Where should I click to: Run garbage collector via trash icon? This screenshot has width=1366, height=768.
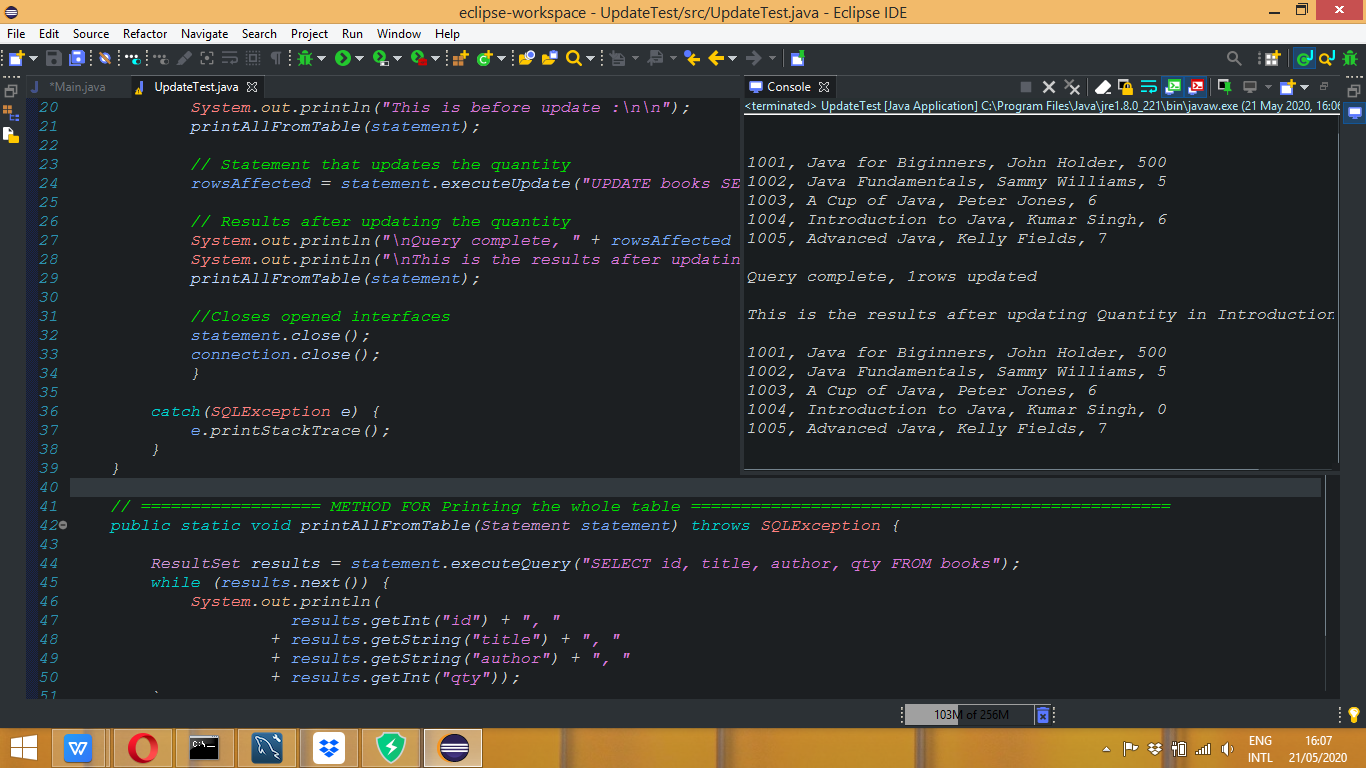(x=1042, y=715)
